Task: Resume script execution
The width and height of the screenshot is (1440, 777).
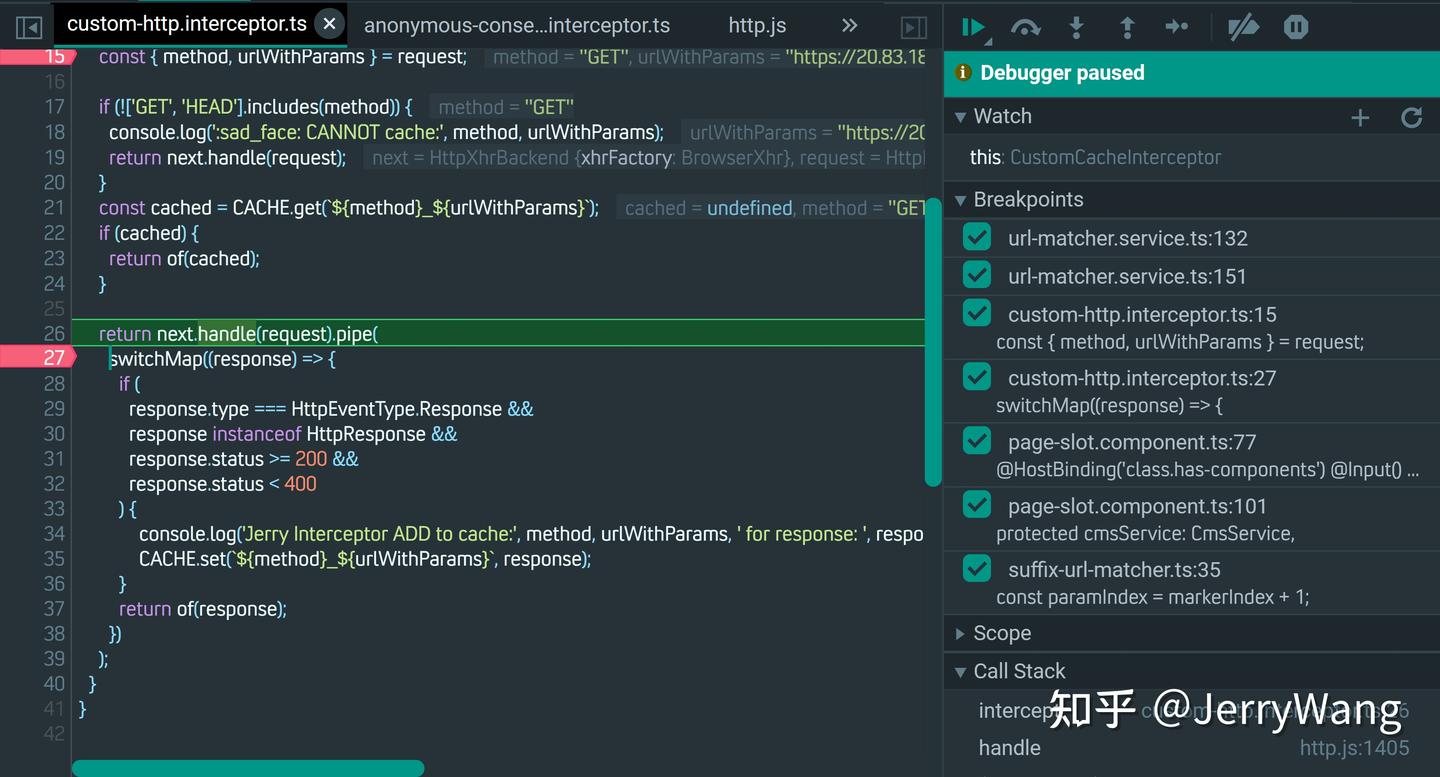Action: coord(975,28)
